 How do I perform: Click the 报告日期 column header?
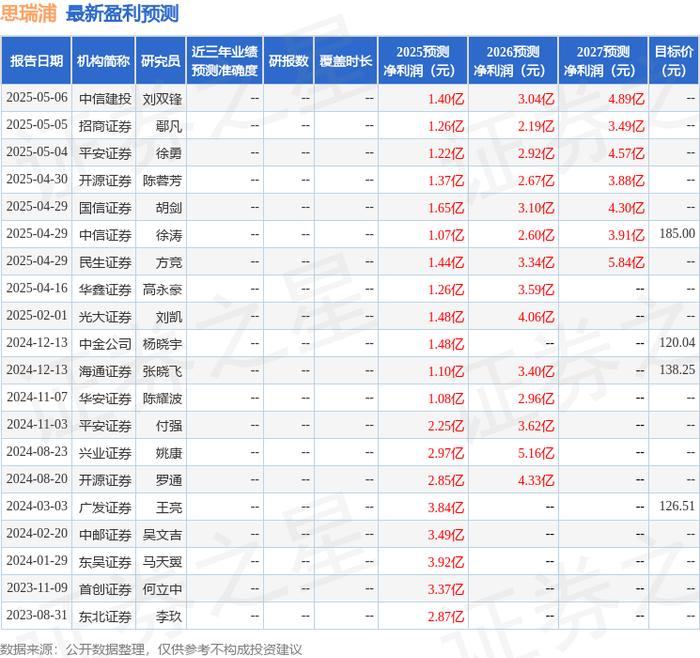pos(36,60)
